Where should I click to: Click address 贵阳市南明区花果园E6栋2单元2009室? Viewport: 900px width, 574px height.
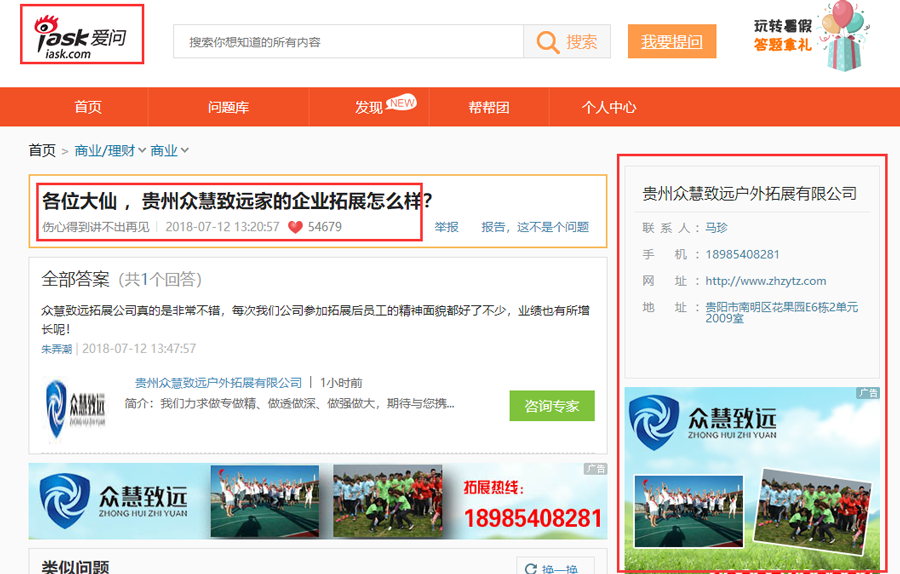782,313
